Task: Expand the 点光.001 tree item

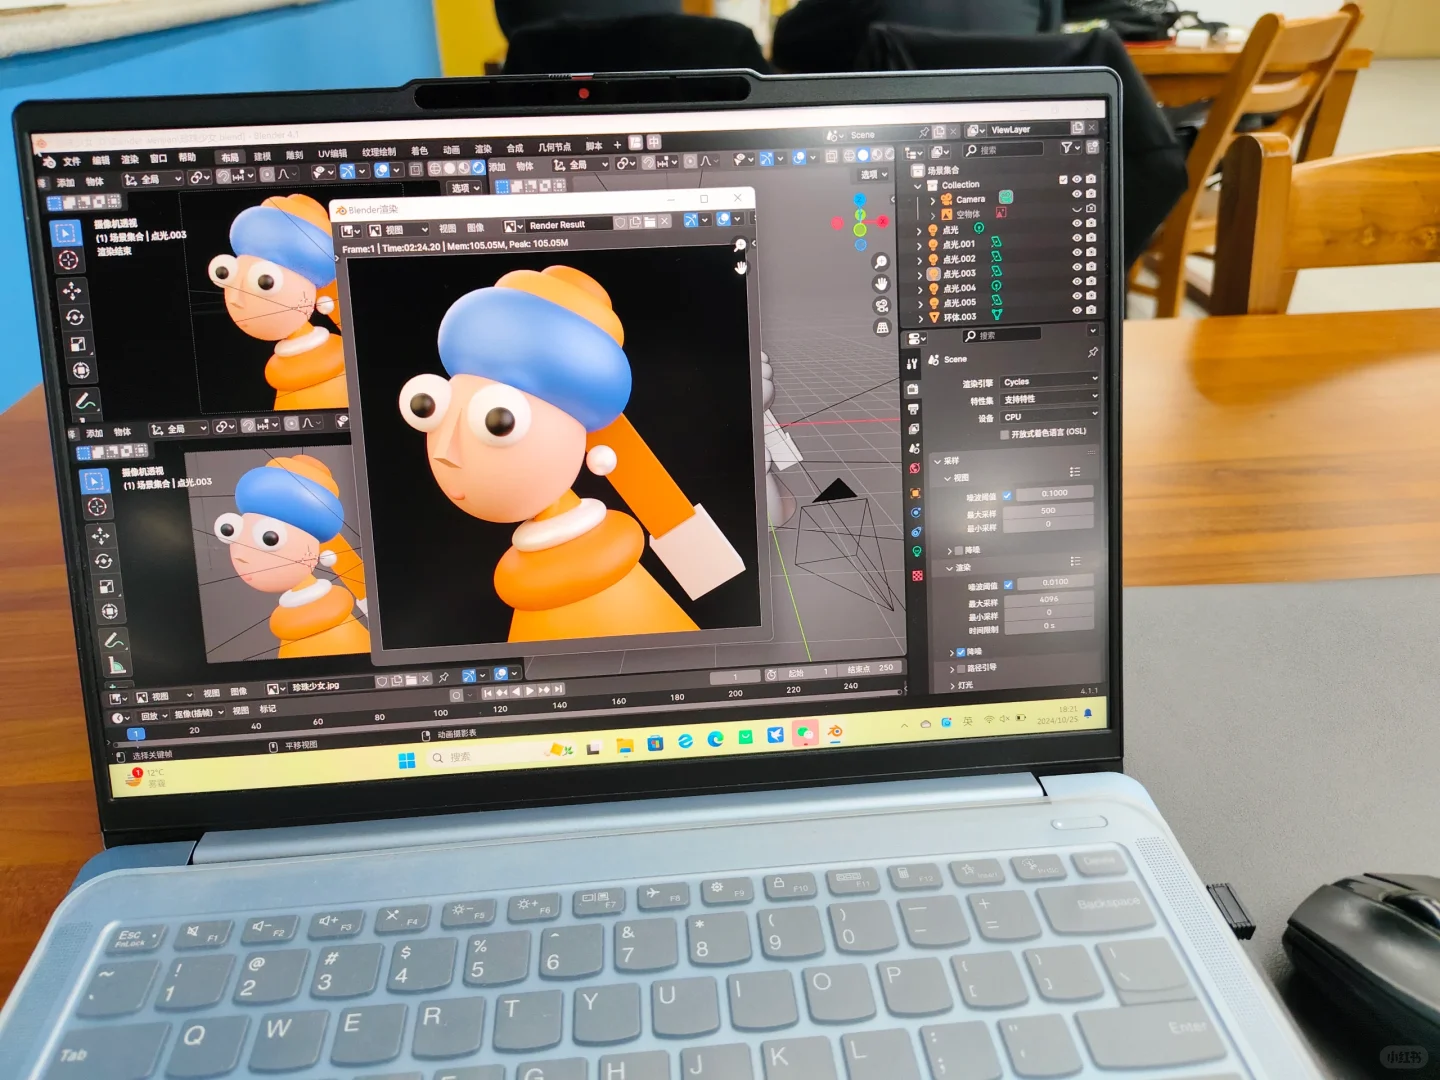Action: tap(920, 245)
